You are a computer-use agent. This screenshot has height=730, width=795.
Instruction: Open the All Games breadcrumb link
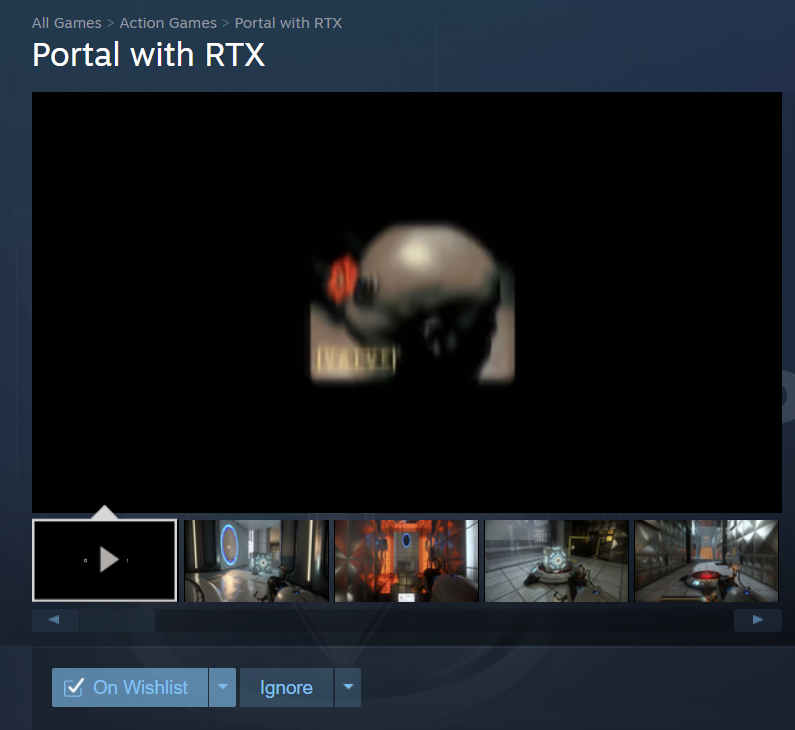[66, 23]
